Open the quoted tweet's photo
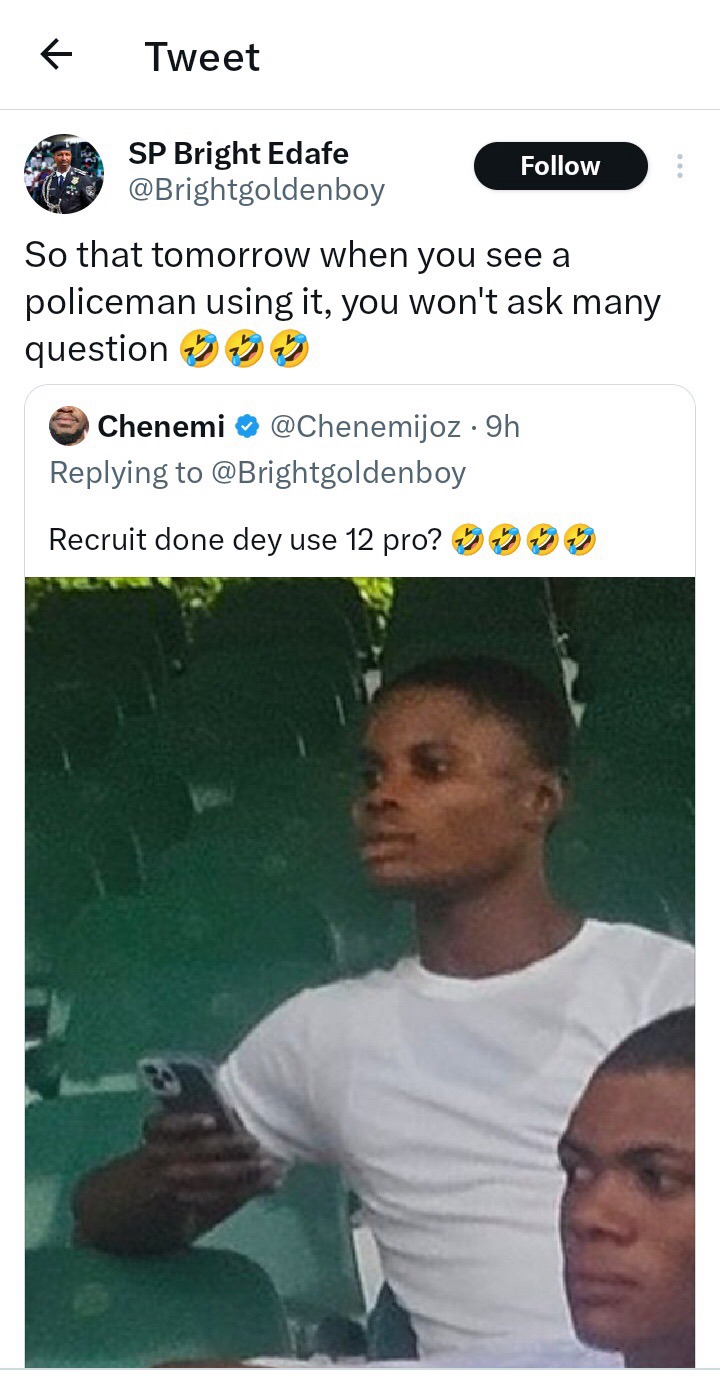The width and height of the screenshot is (720, 1380). click(x=360, y=900)
